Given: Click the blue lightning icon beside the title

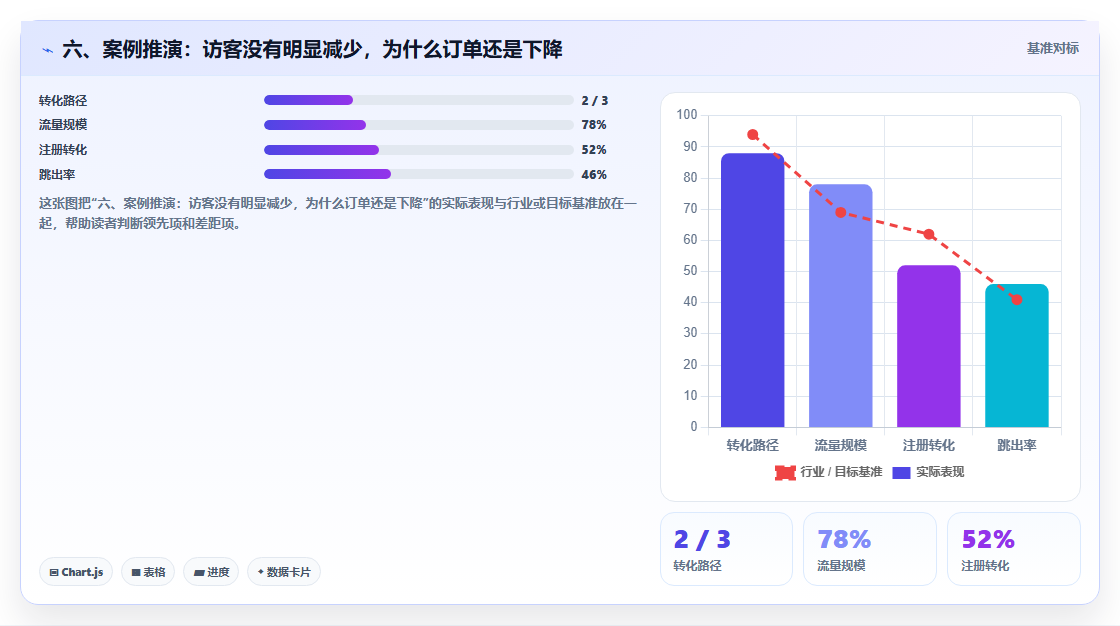Looking at the screenshot, I should point(47,50).
